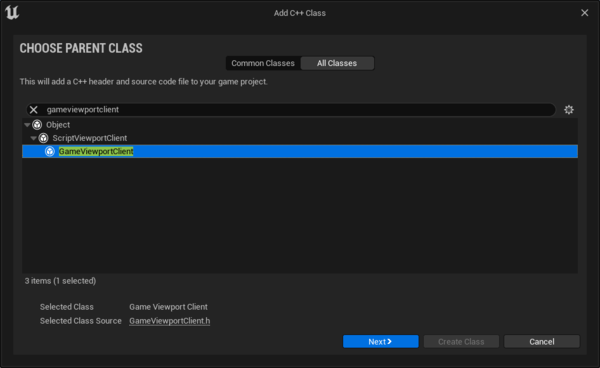Click Next to continue
600x368 pixels.
(x=381, y=342)
